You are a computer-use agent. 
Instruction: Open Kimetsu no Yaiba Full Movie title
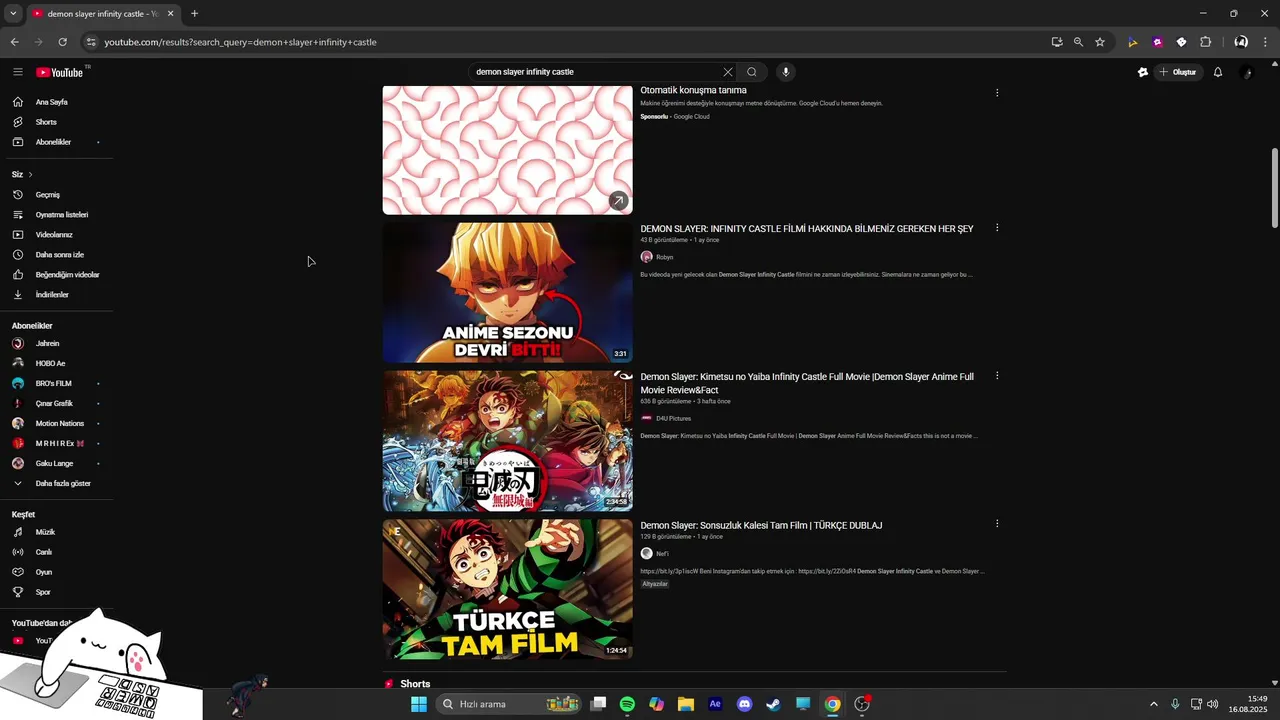click(807, 383)
